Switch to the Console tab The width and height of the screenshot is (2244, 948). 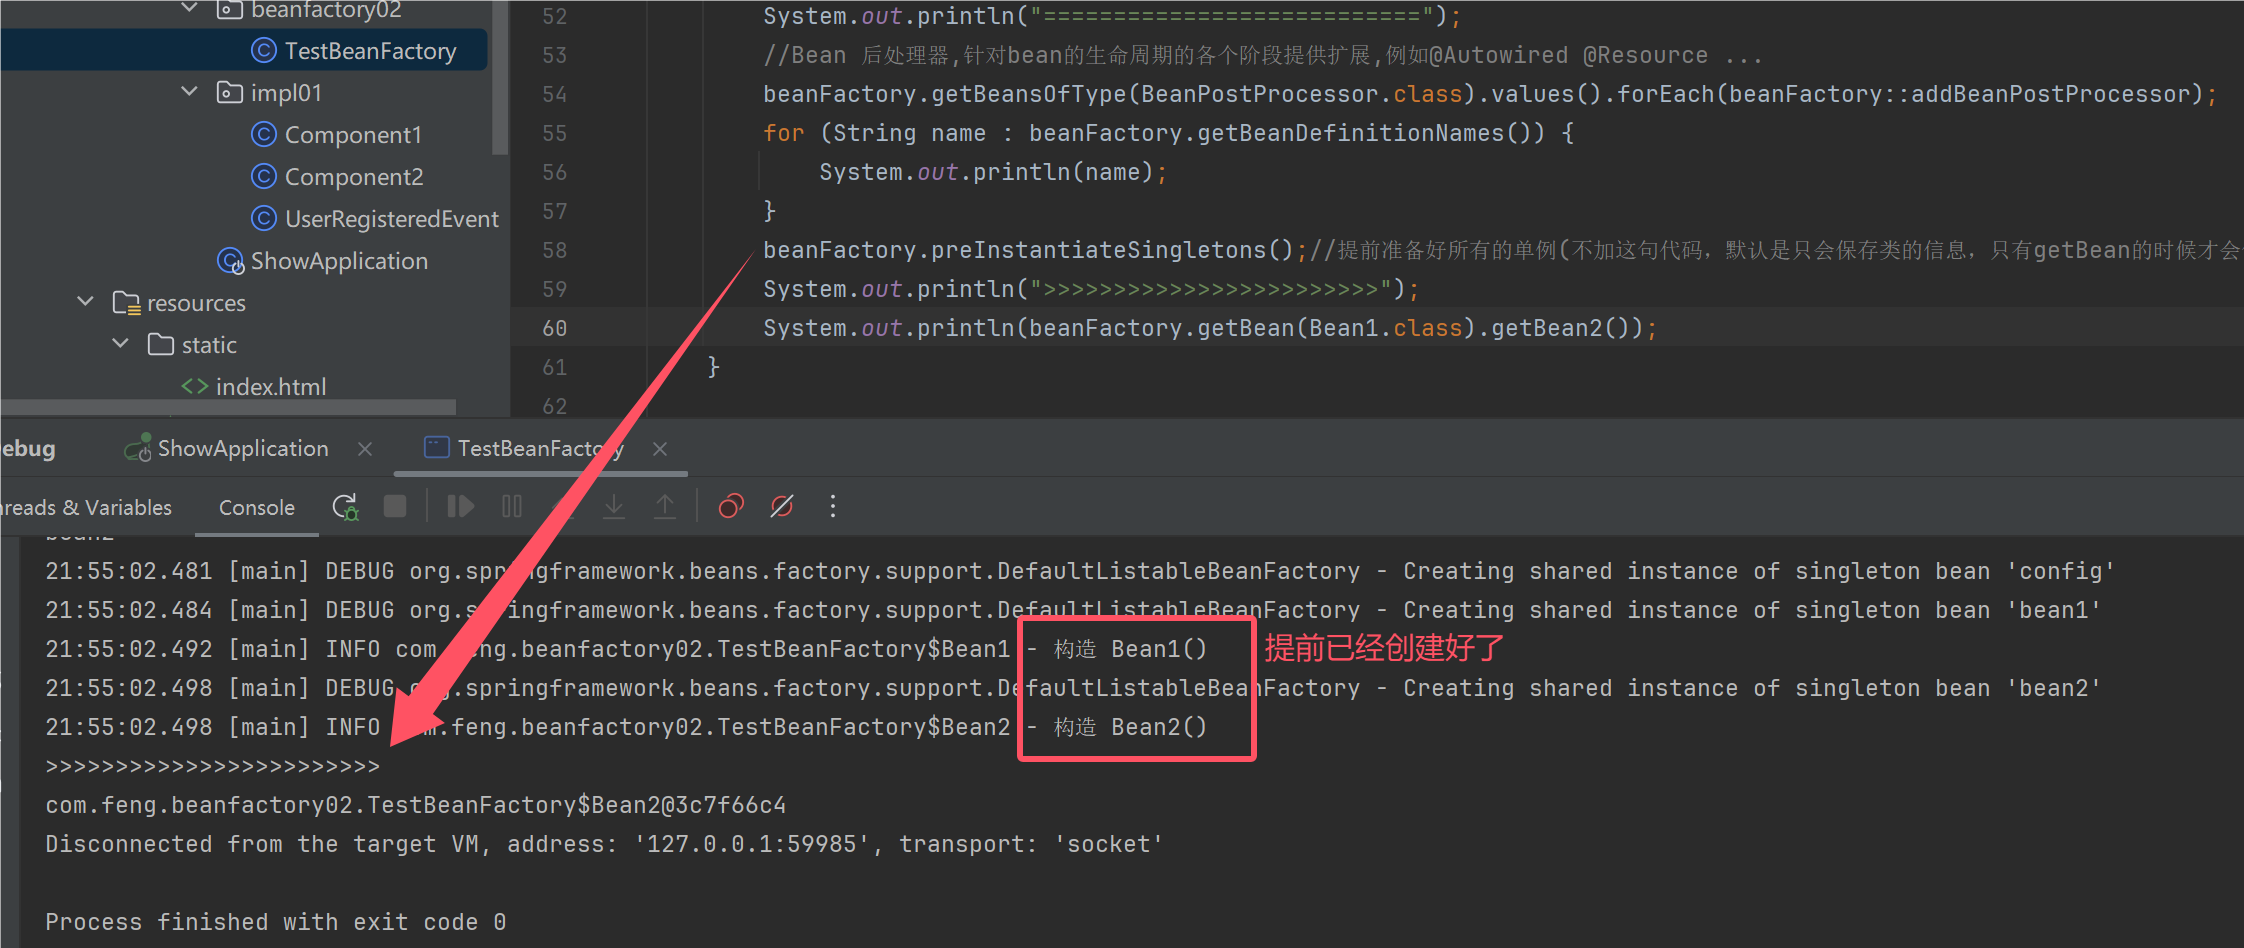pos(256,508)
